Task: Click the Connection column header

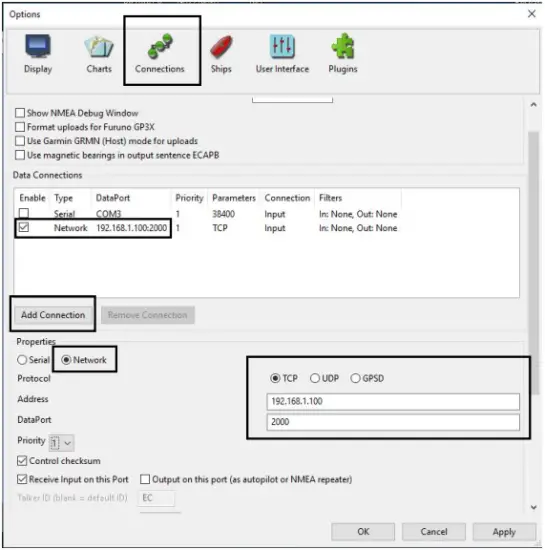Action: click(287, 198)
